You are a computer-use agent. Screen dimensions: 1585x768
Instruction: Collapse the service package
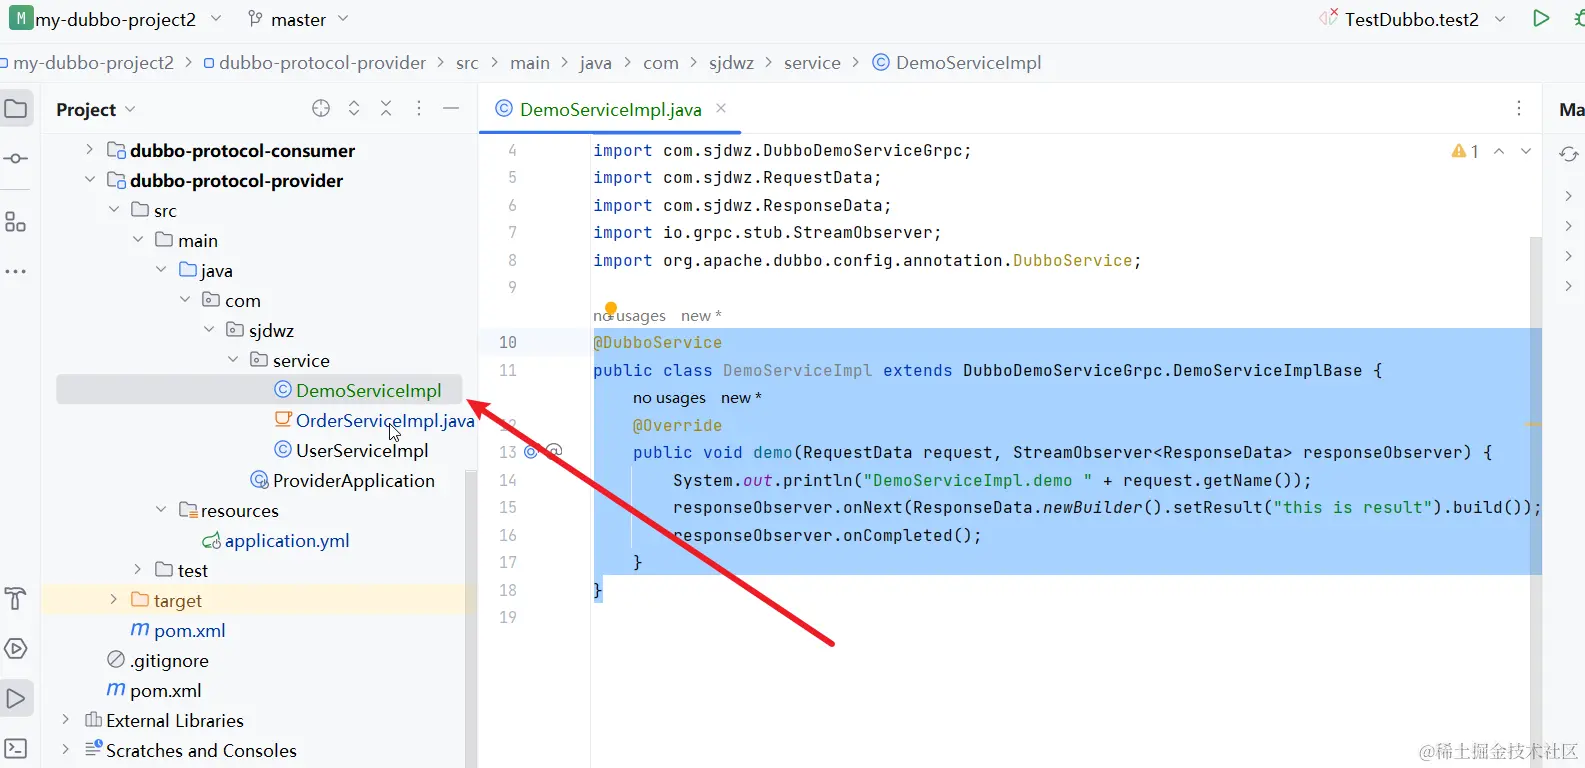pos(233,360)
